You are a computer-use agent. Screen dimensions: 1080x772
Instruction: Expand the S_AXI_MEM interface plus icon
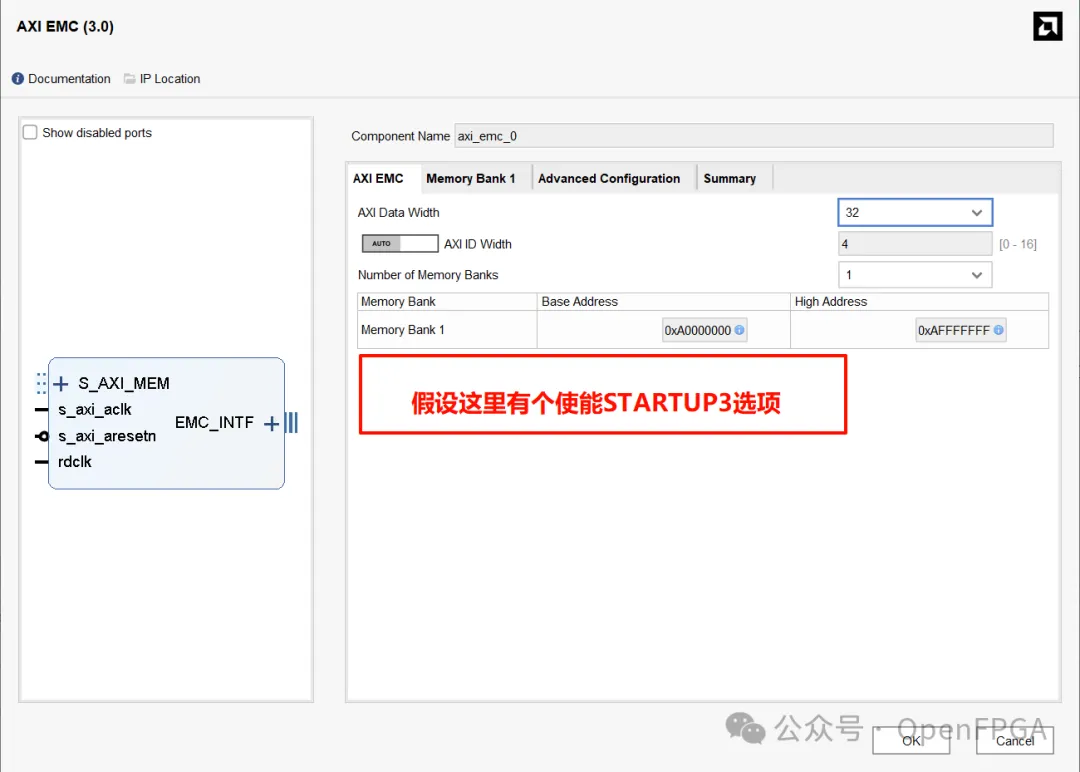tap(61, 384)
